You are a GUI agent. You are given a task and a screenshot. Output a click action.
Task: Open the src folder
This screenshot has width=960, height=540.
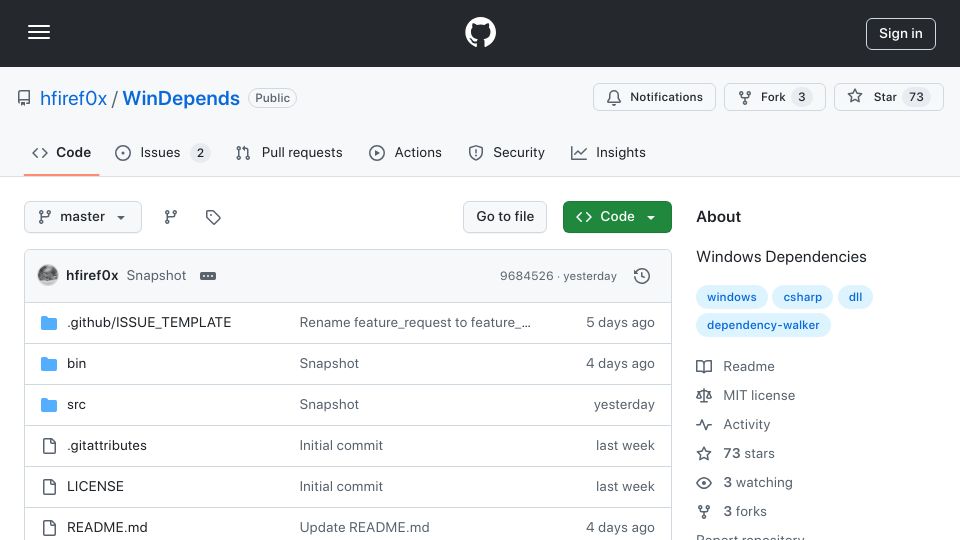pyautogui.click(x=77, y=405)
